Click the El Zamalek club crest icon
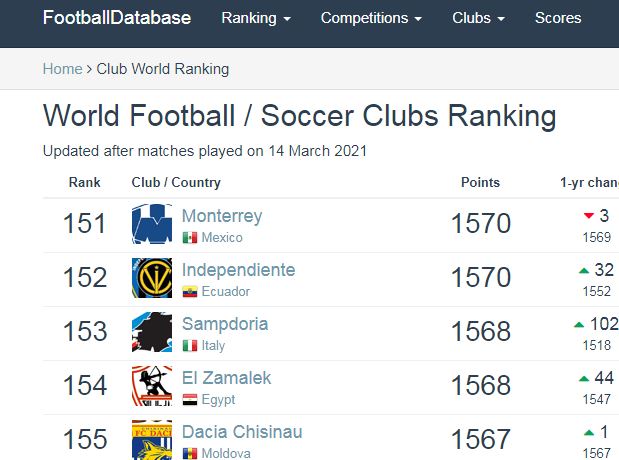The height and width of the screenshot is (460, 619). pos(152,386)
